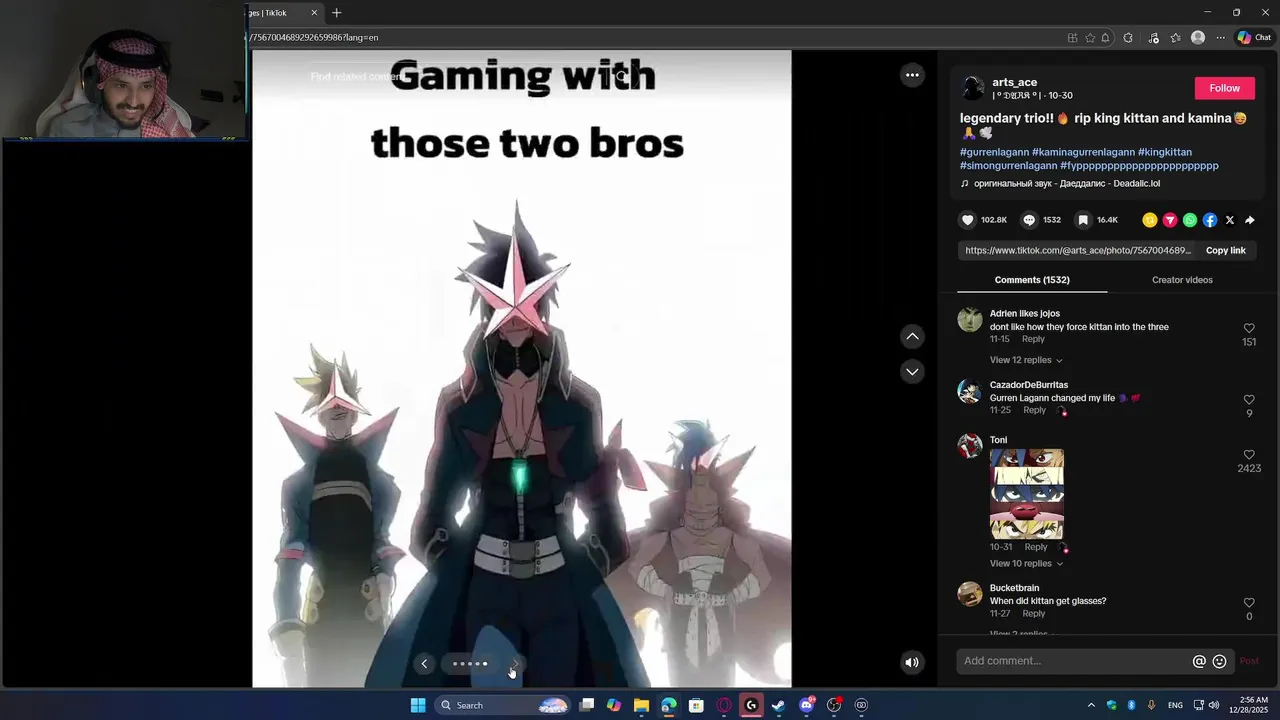The width and height of the screenshot is (1280, 720).
Task: Like Adrien likes jojos' comment
Action: point(1249,328)
